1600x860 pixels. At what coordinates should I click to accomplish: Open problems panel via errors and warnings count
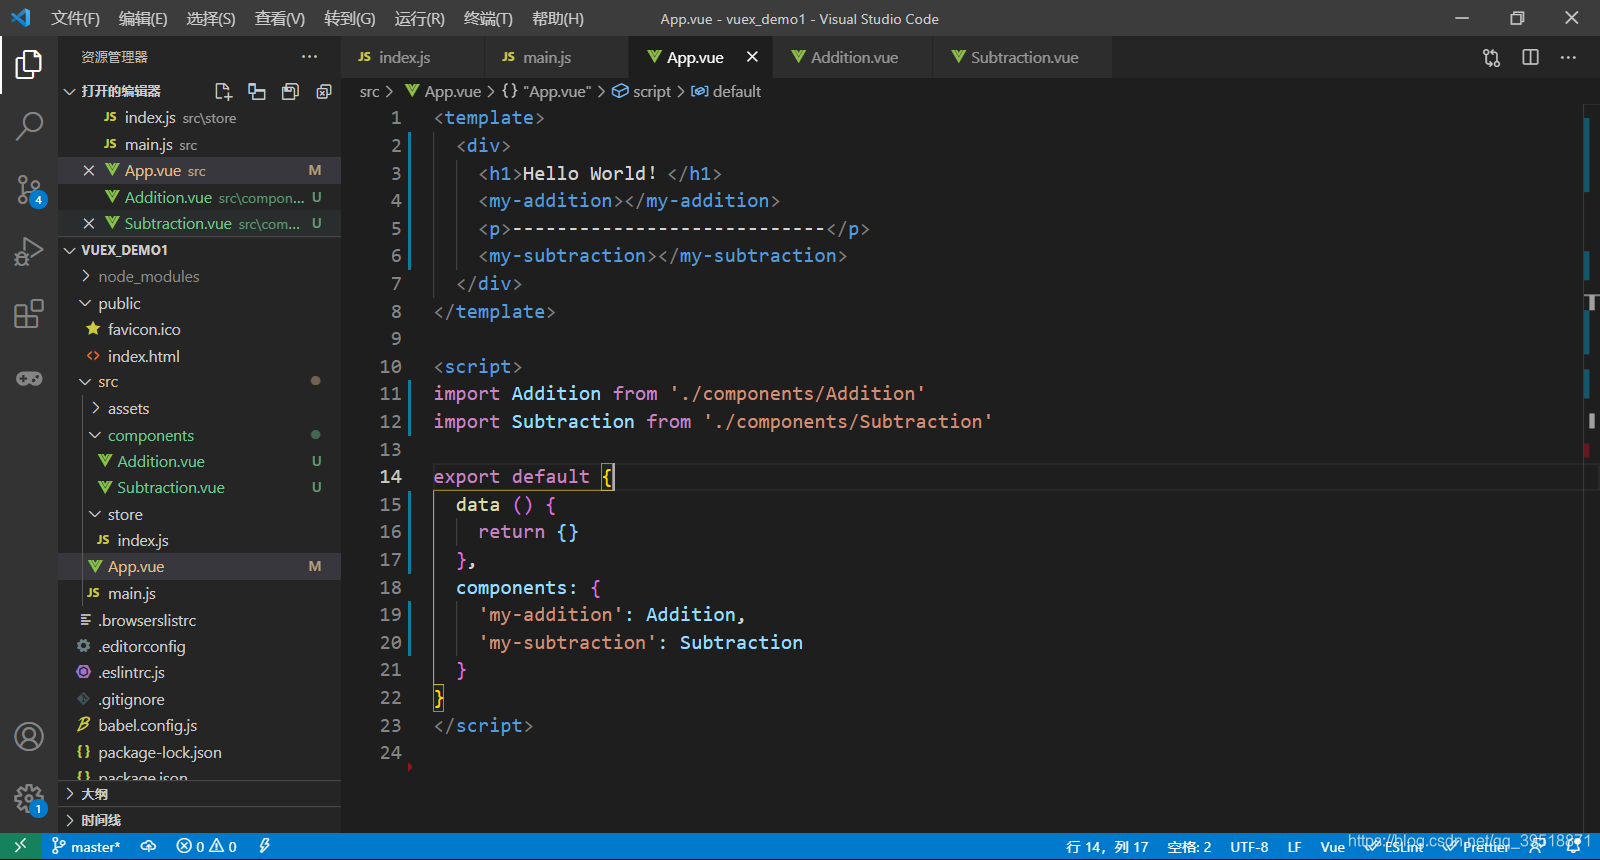(206, 846)
